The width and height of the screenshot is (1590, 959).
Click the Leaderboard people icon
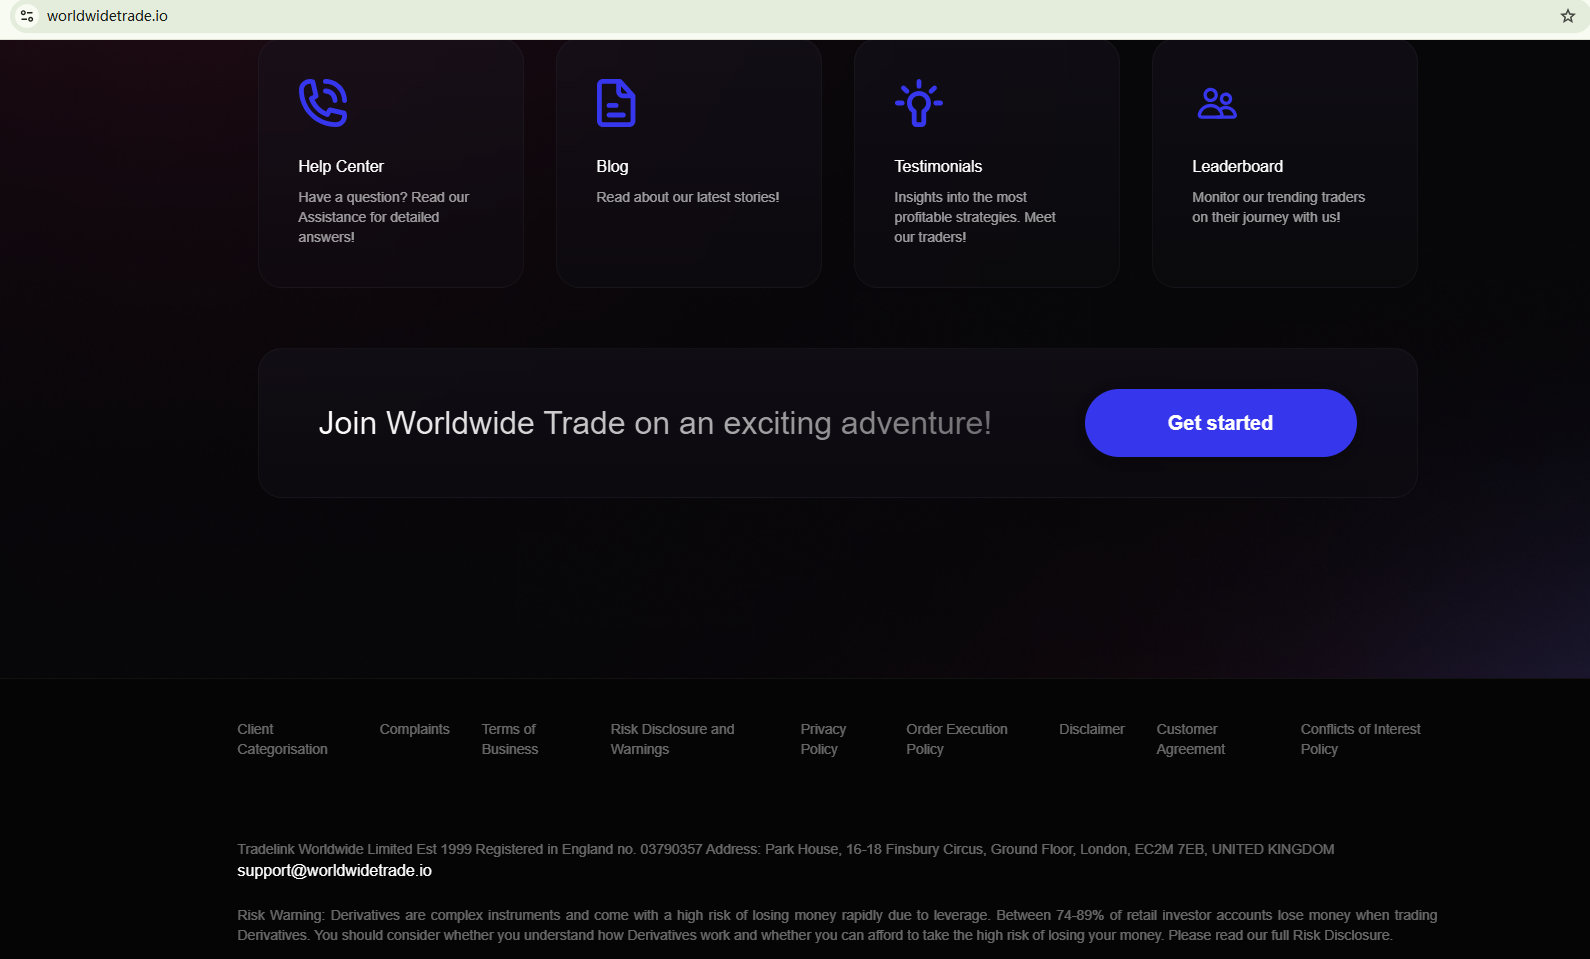pos(1217,103)
